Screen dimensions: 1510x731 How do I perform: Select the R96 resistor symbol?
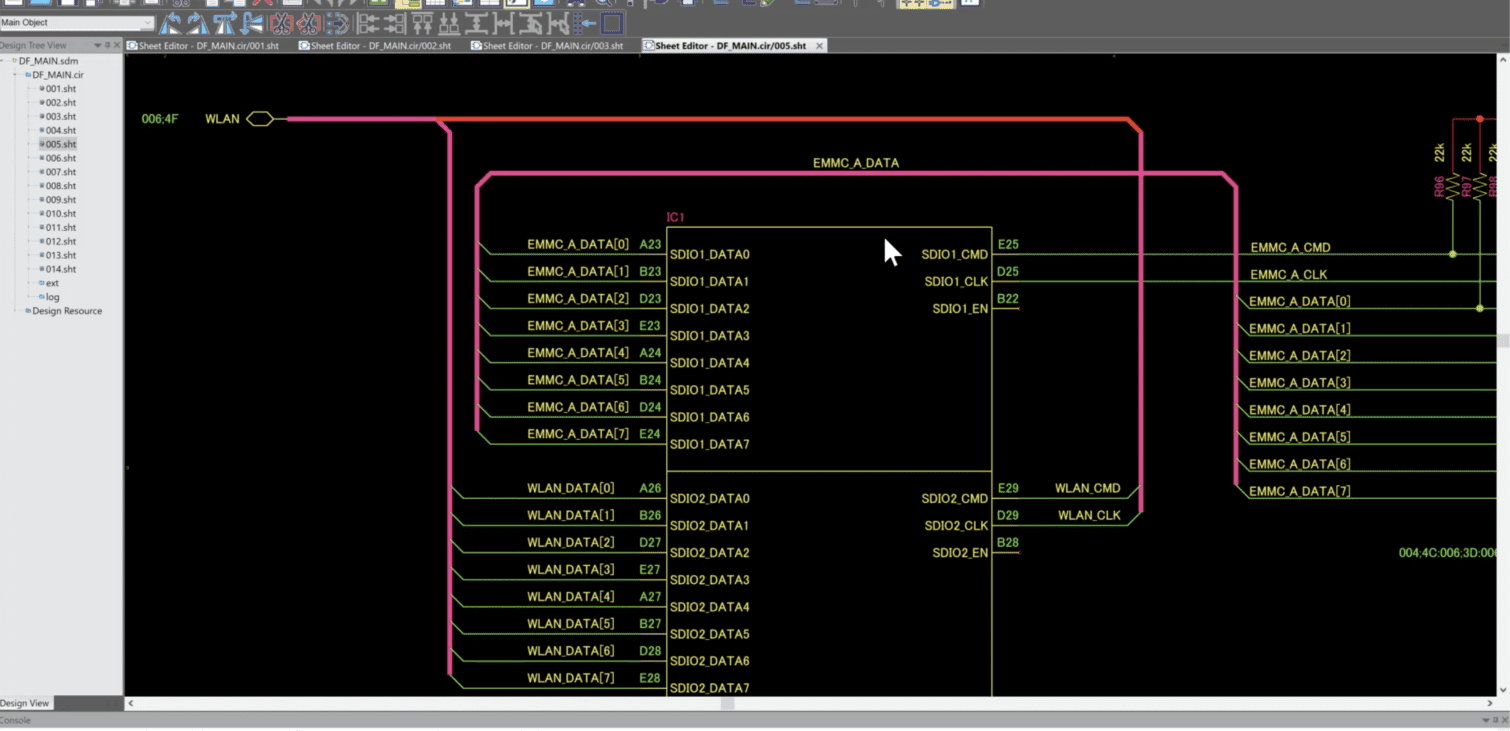tap(1452, 187)
